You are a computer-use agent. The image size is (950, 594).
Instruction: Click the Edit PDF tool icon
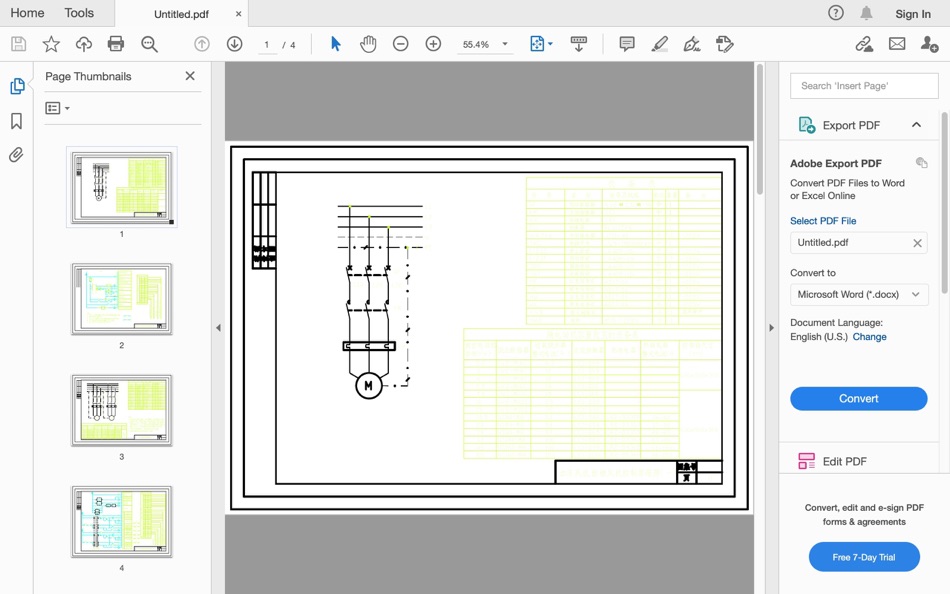click(x=806, y=461)
